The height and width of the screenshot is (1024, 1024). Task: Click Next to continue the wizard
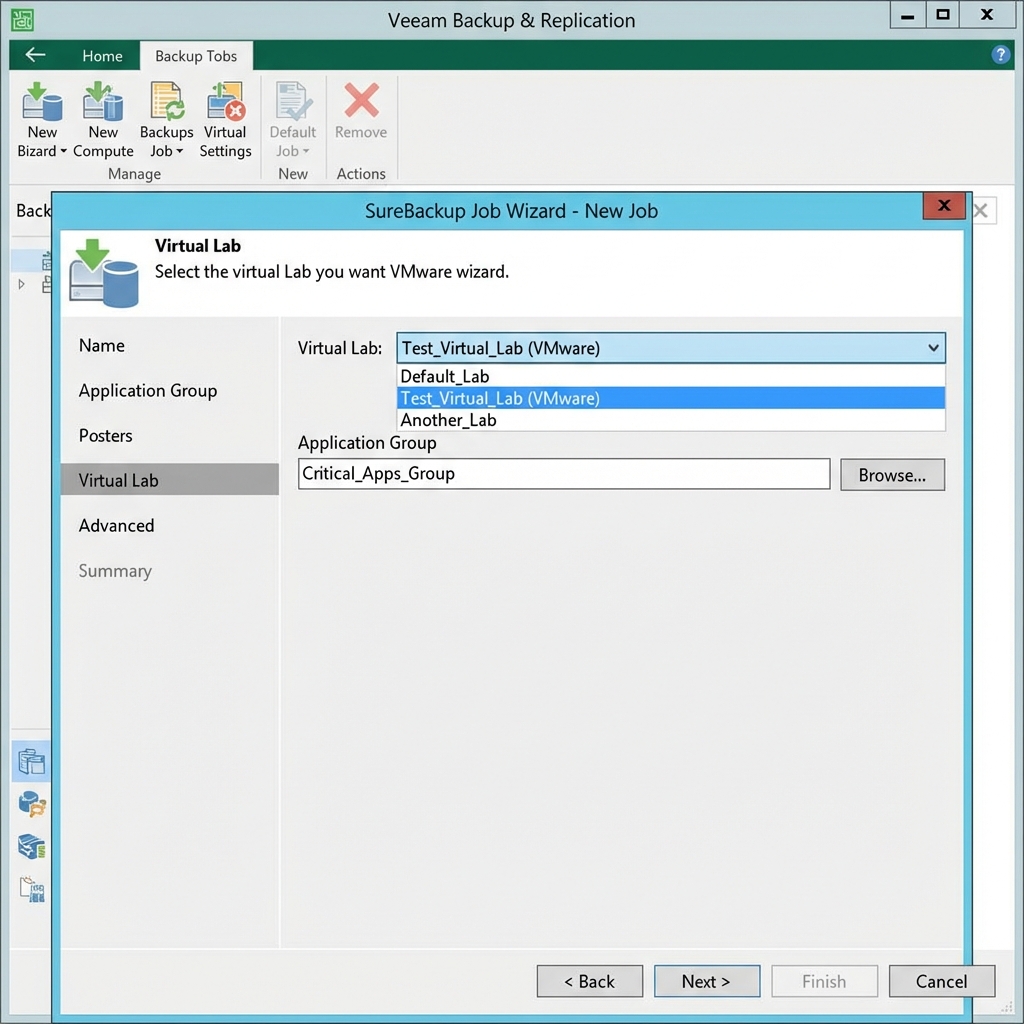[707, 981]
